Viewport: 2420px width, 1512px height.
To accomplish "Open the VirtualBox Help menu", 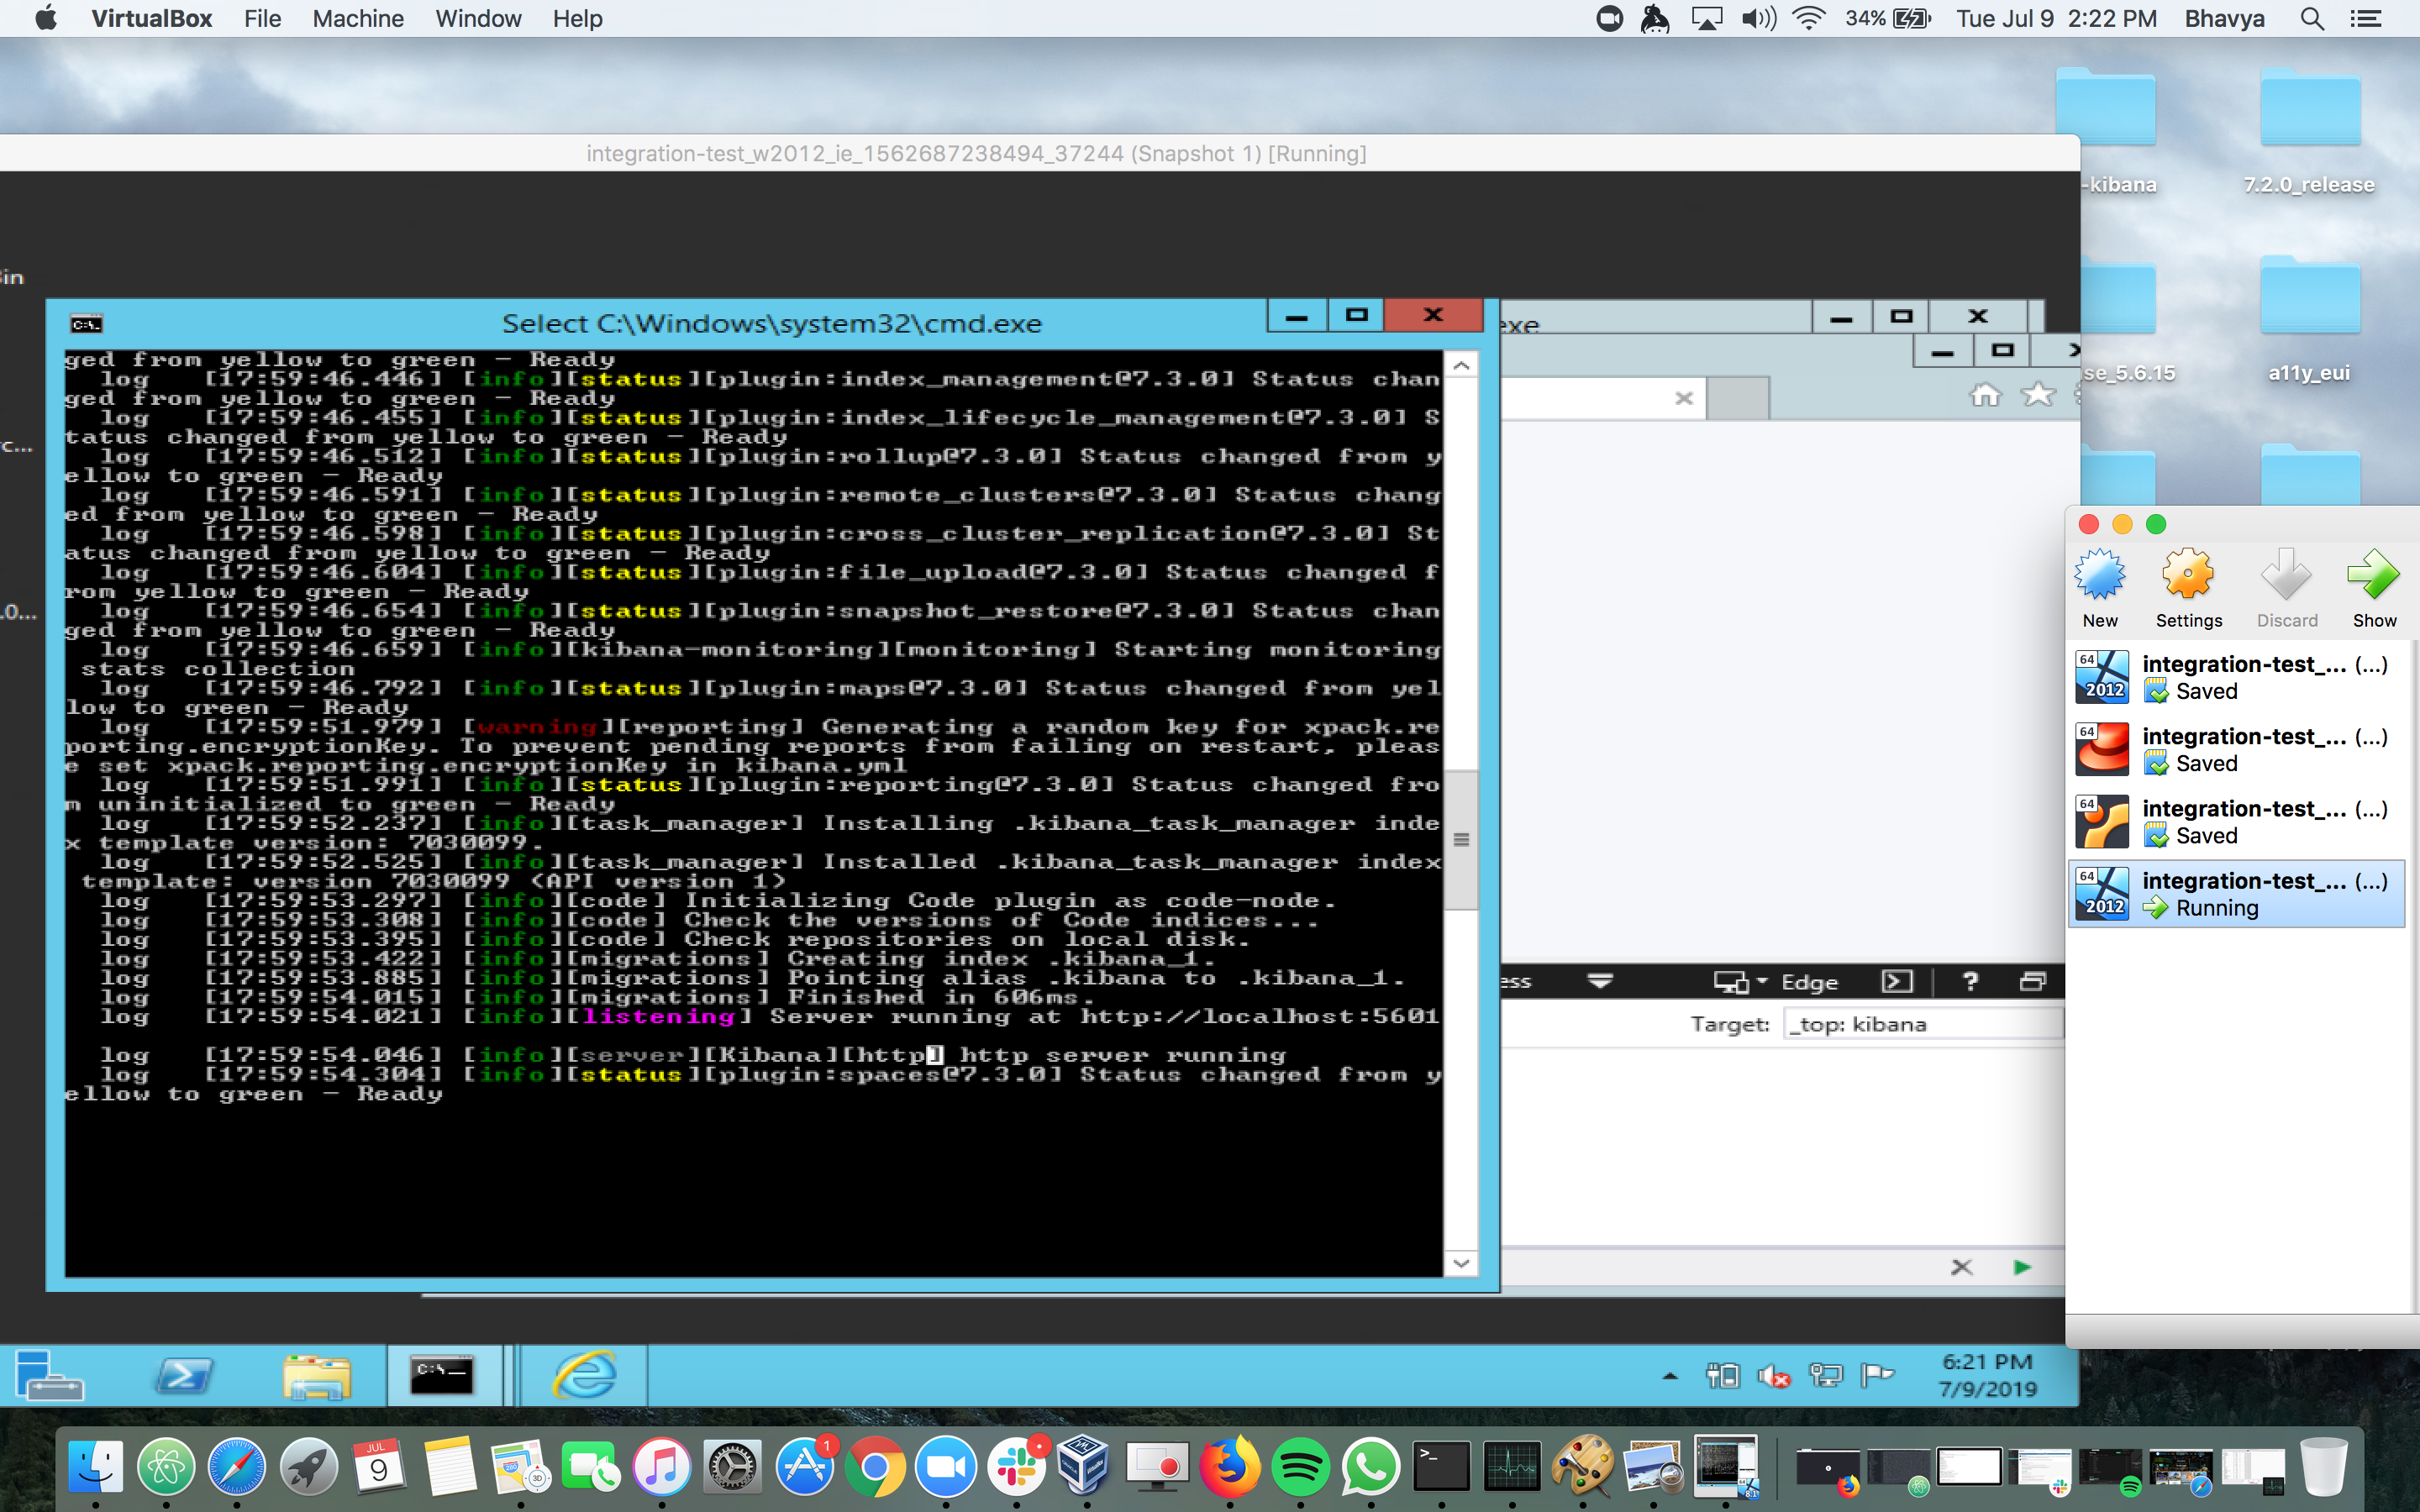I will (577, 18).
